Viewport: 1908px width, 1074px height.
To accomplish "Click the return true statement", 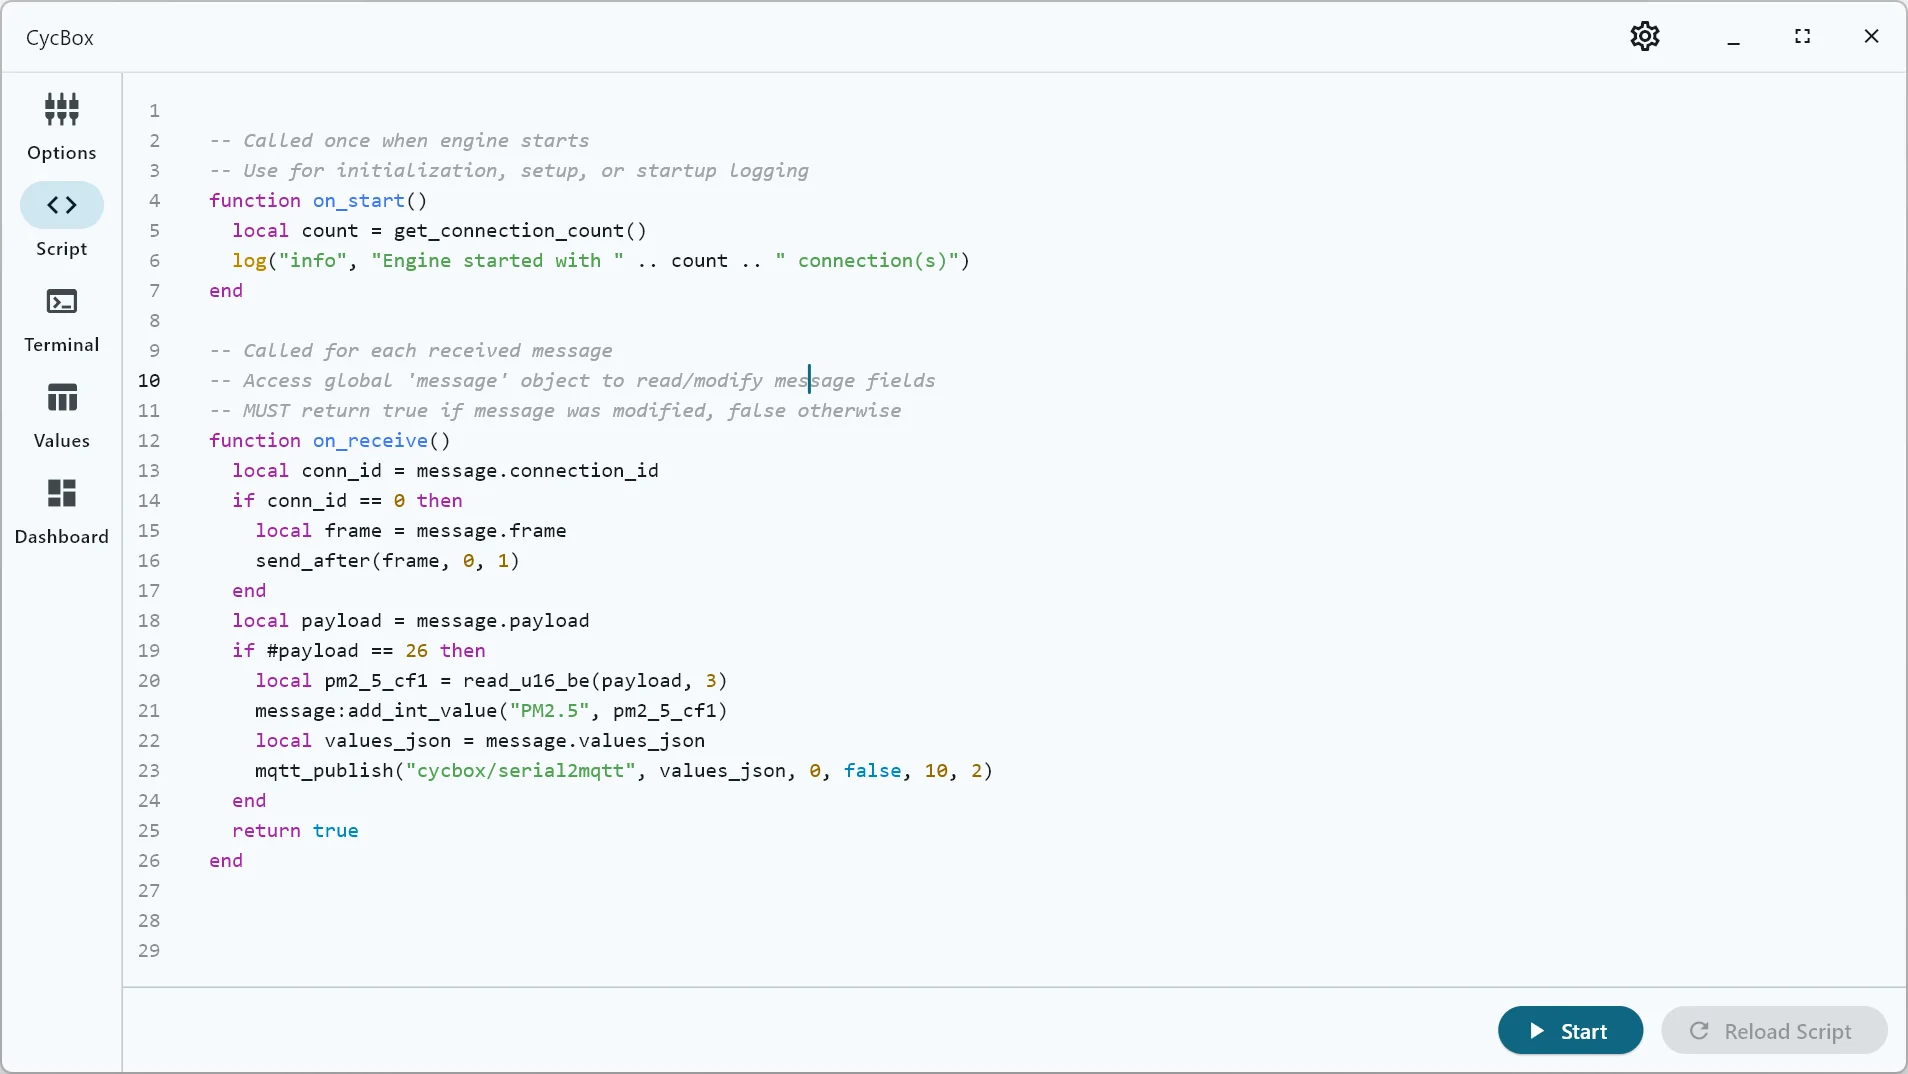I will tap(294, 831).
